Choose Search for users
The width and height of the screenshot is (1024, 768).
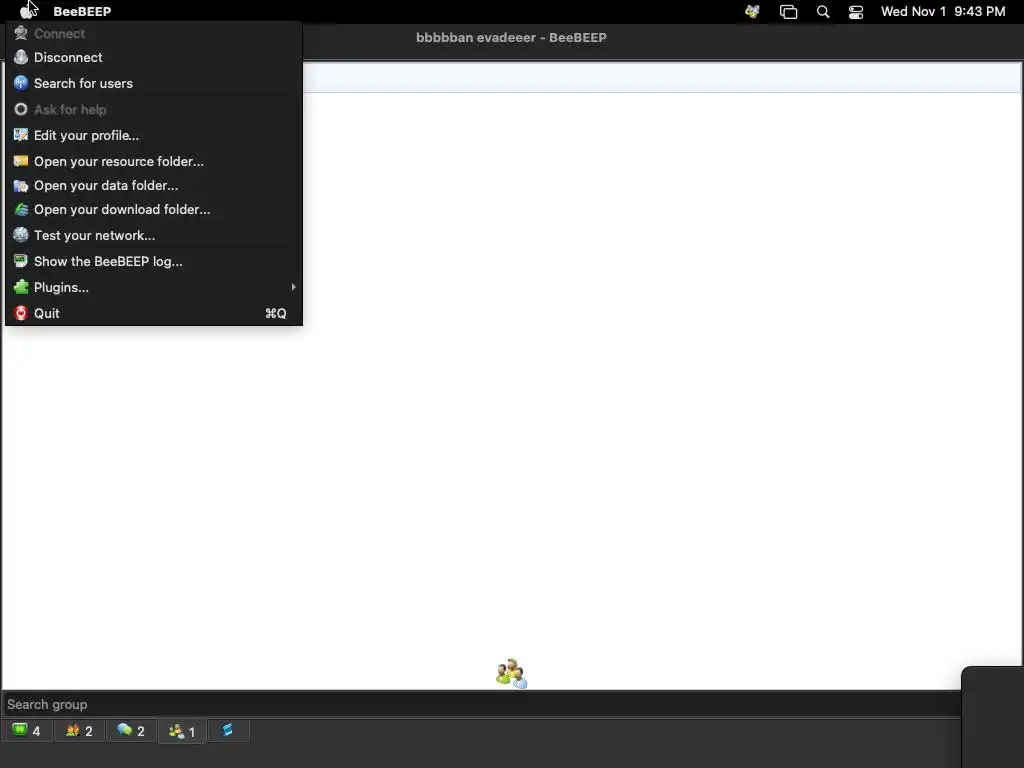coord(153,84)
